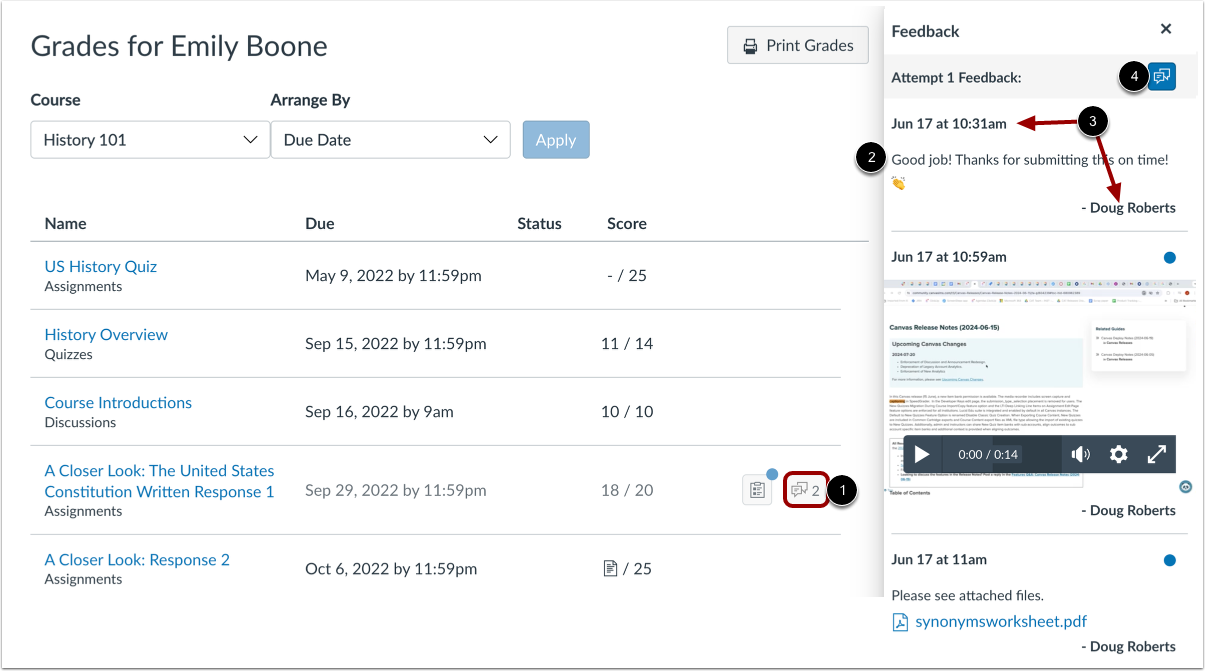Open the Course selection dropdown
Image resolution: width=1205 pixels, height=671 pixels.
coord(149,140)
